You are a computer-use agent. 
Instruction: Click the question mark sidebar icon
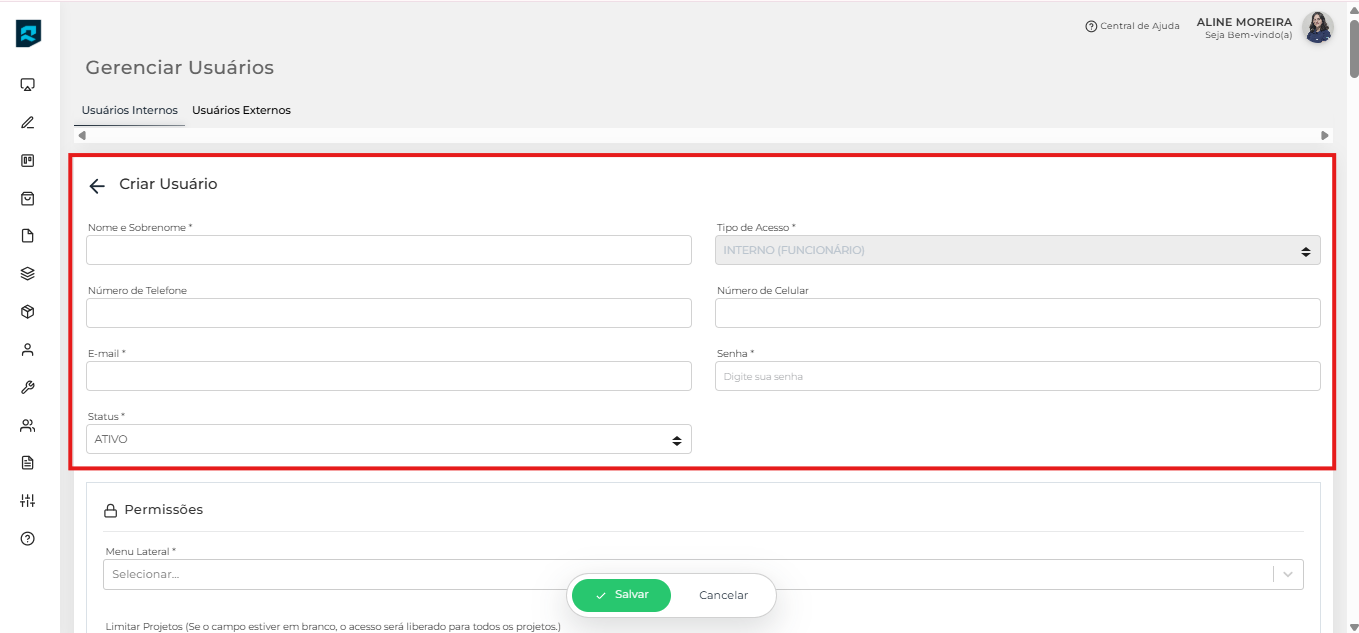pos(28,538)
